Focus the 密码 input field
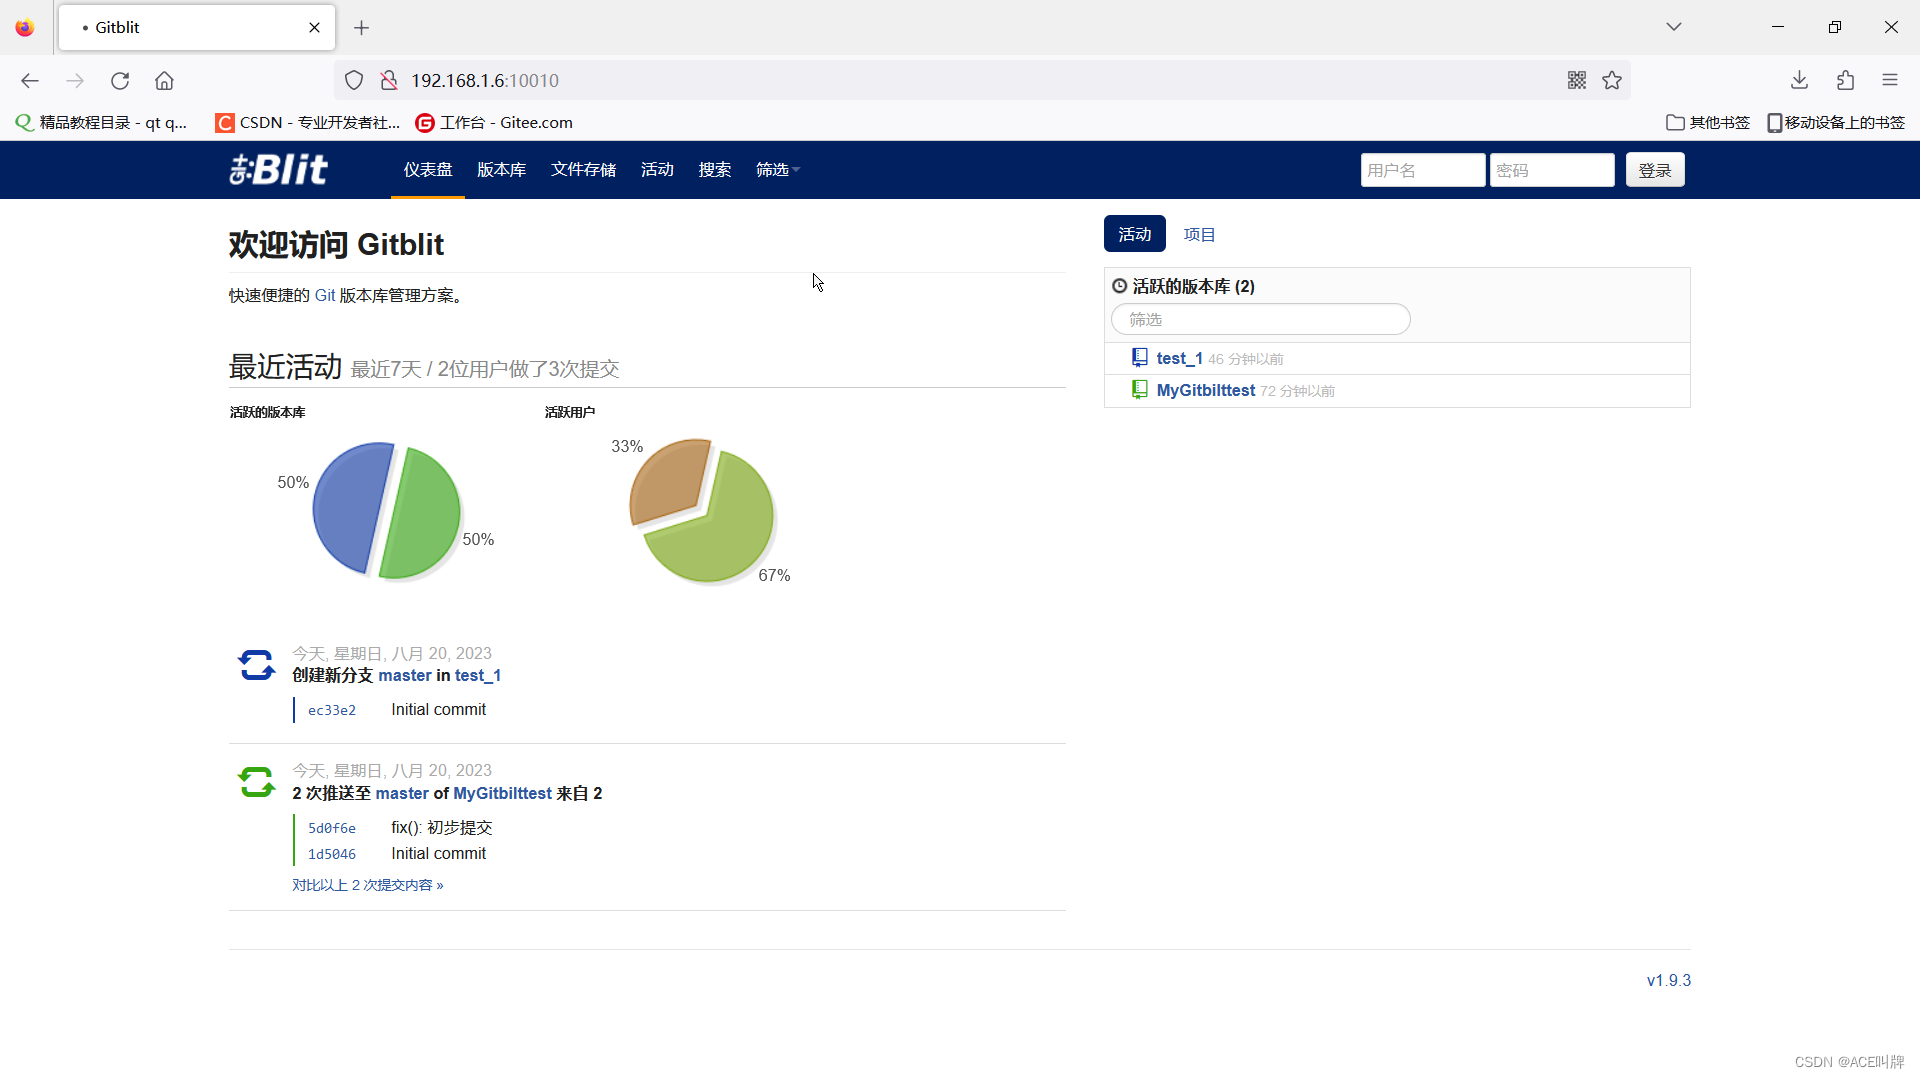The image size is (1920, 1078). (1552, 170)
